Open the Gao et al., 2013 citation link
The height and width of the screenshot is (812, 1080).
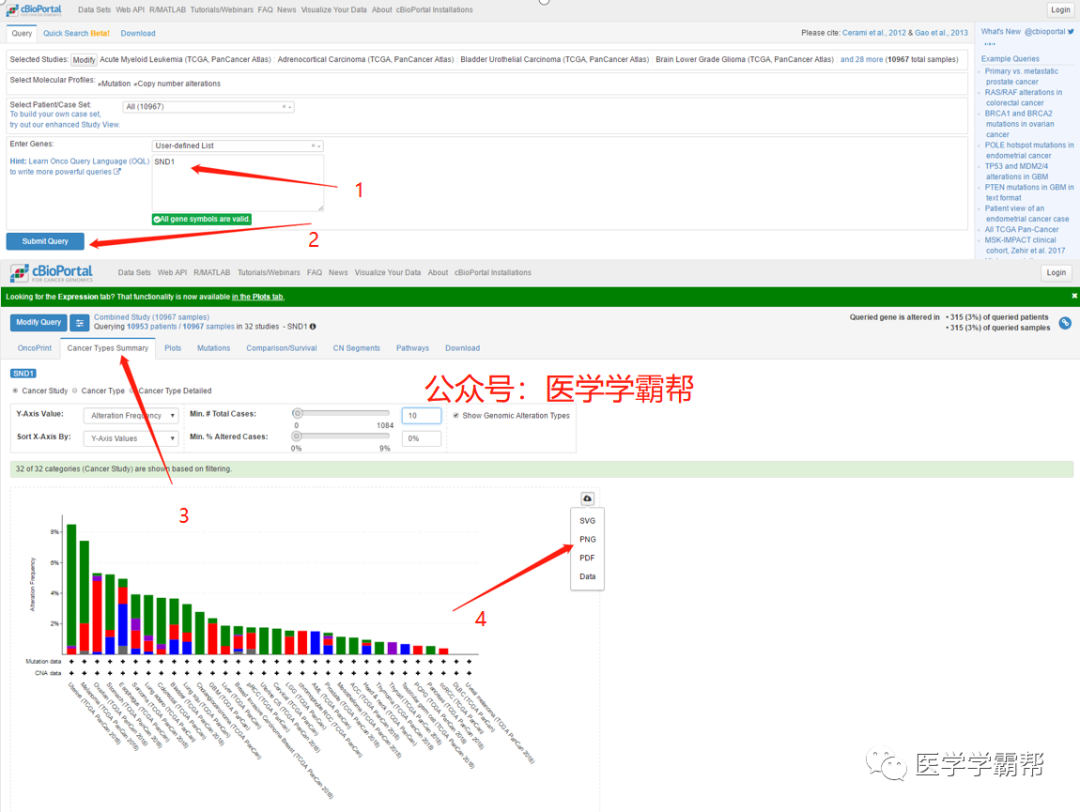pos(941,32)
